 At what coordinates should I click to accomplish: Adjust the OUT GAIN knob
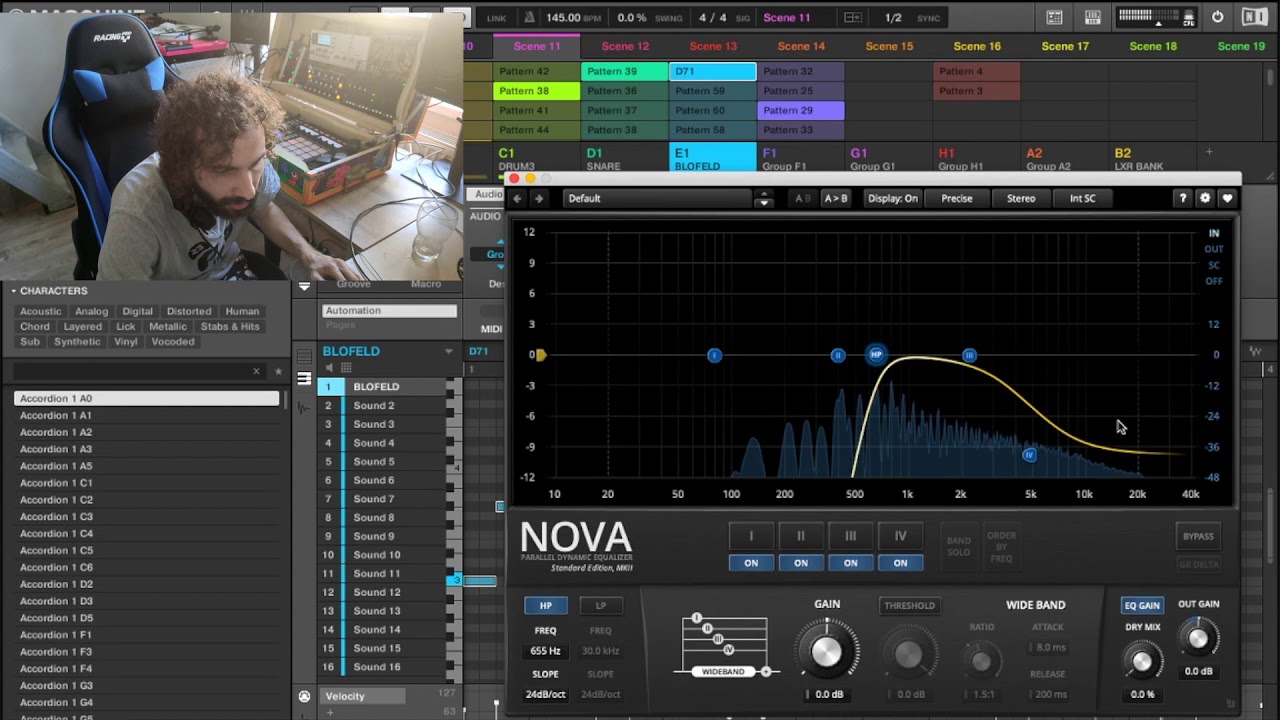(x=1198, y=638)
